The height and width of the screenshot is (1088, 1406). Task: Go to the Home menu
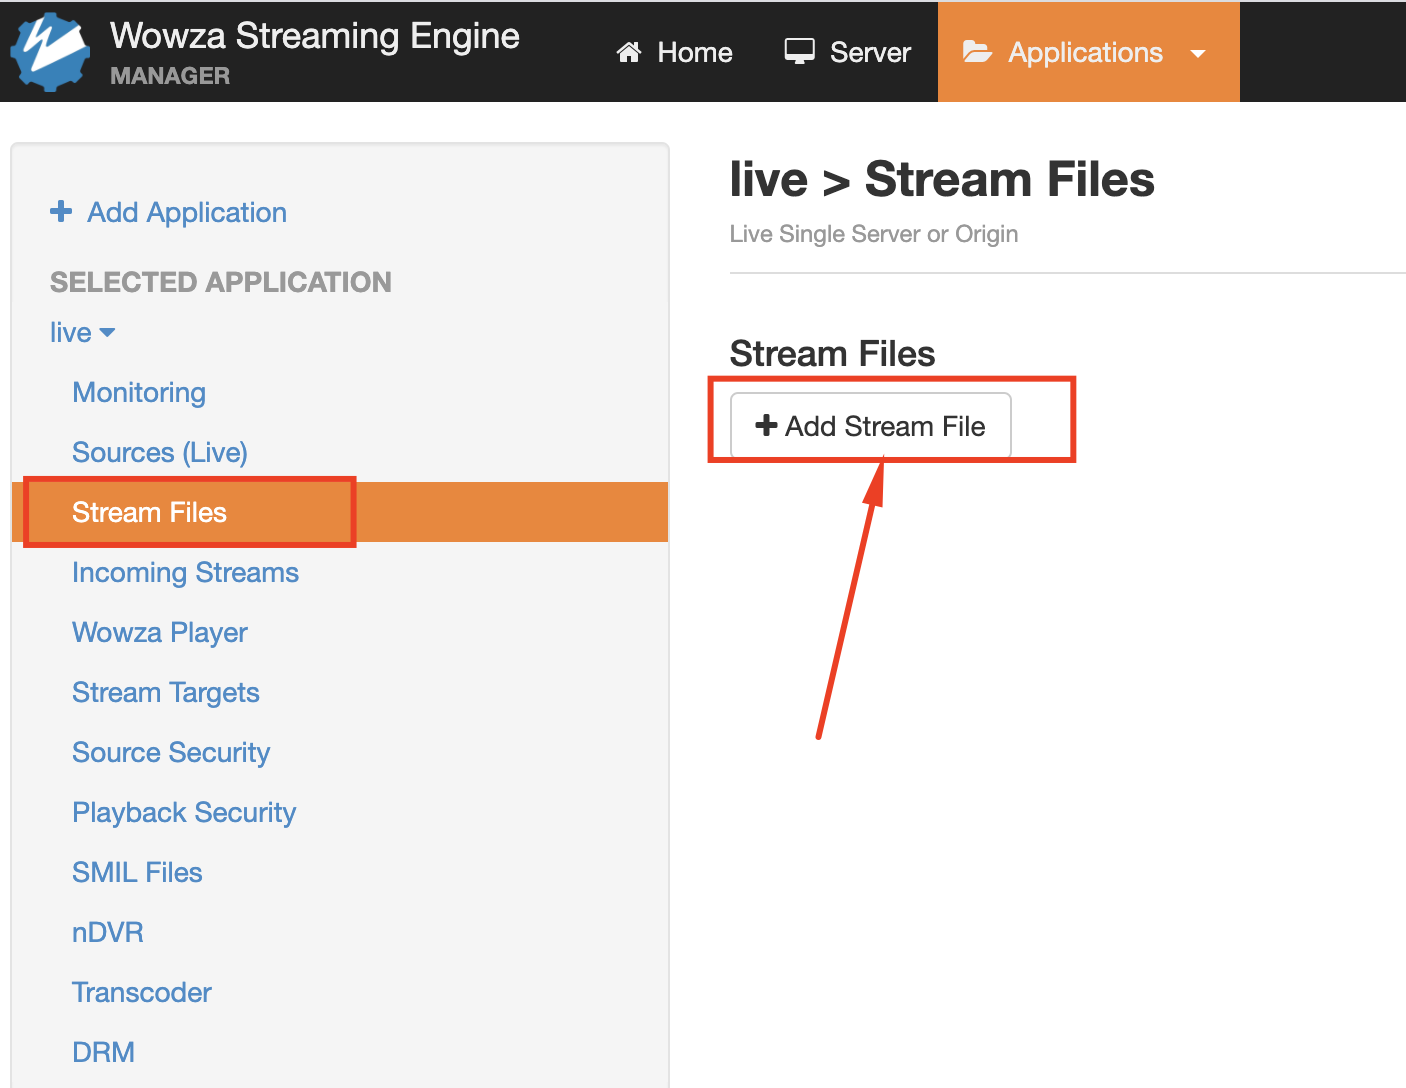click(674, 52)
